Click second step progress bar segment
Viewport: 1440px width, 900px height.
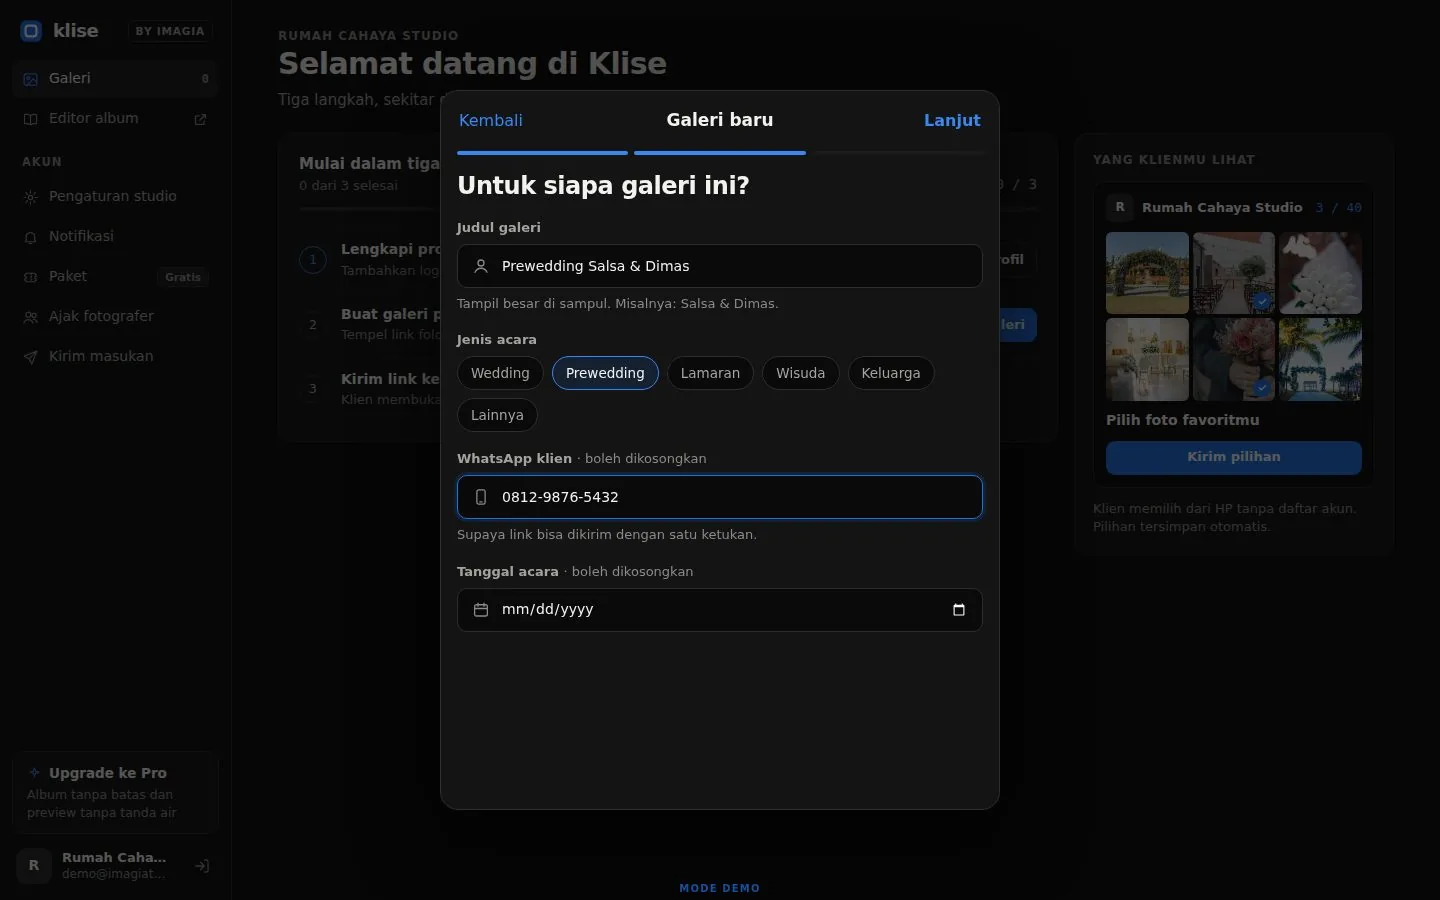(x=720, y=153)
